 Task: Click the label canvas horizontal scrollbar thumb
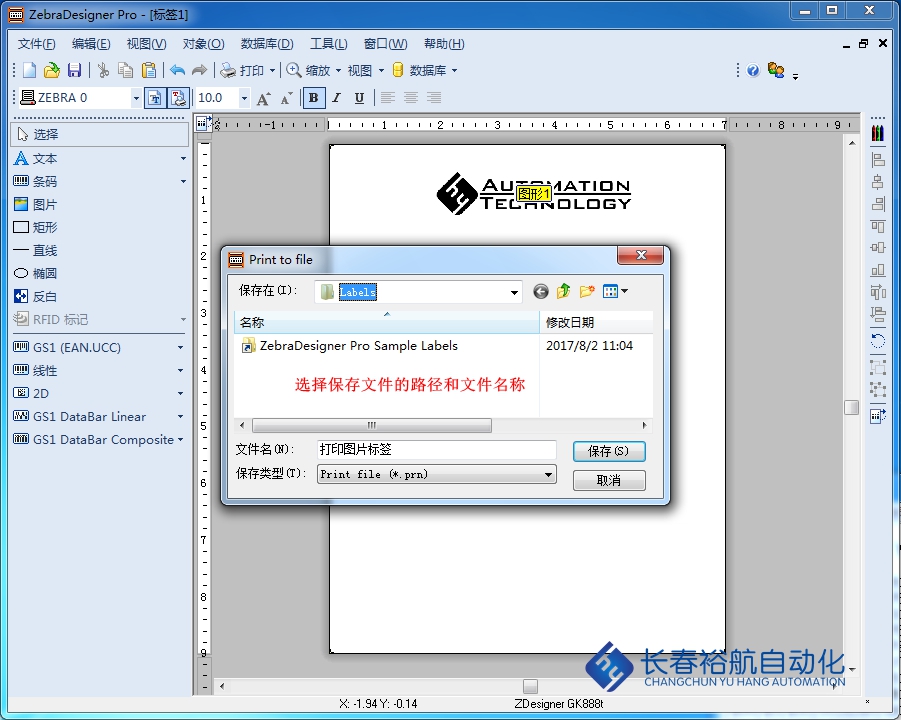tap(530, 686)
